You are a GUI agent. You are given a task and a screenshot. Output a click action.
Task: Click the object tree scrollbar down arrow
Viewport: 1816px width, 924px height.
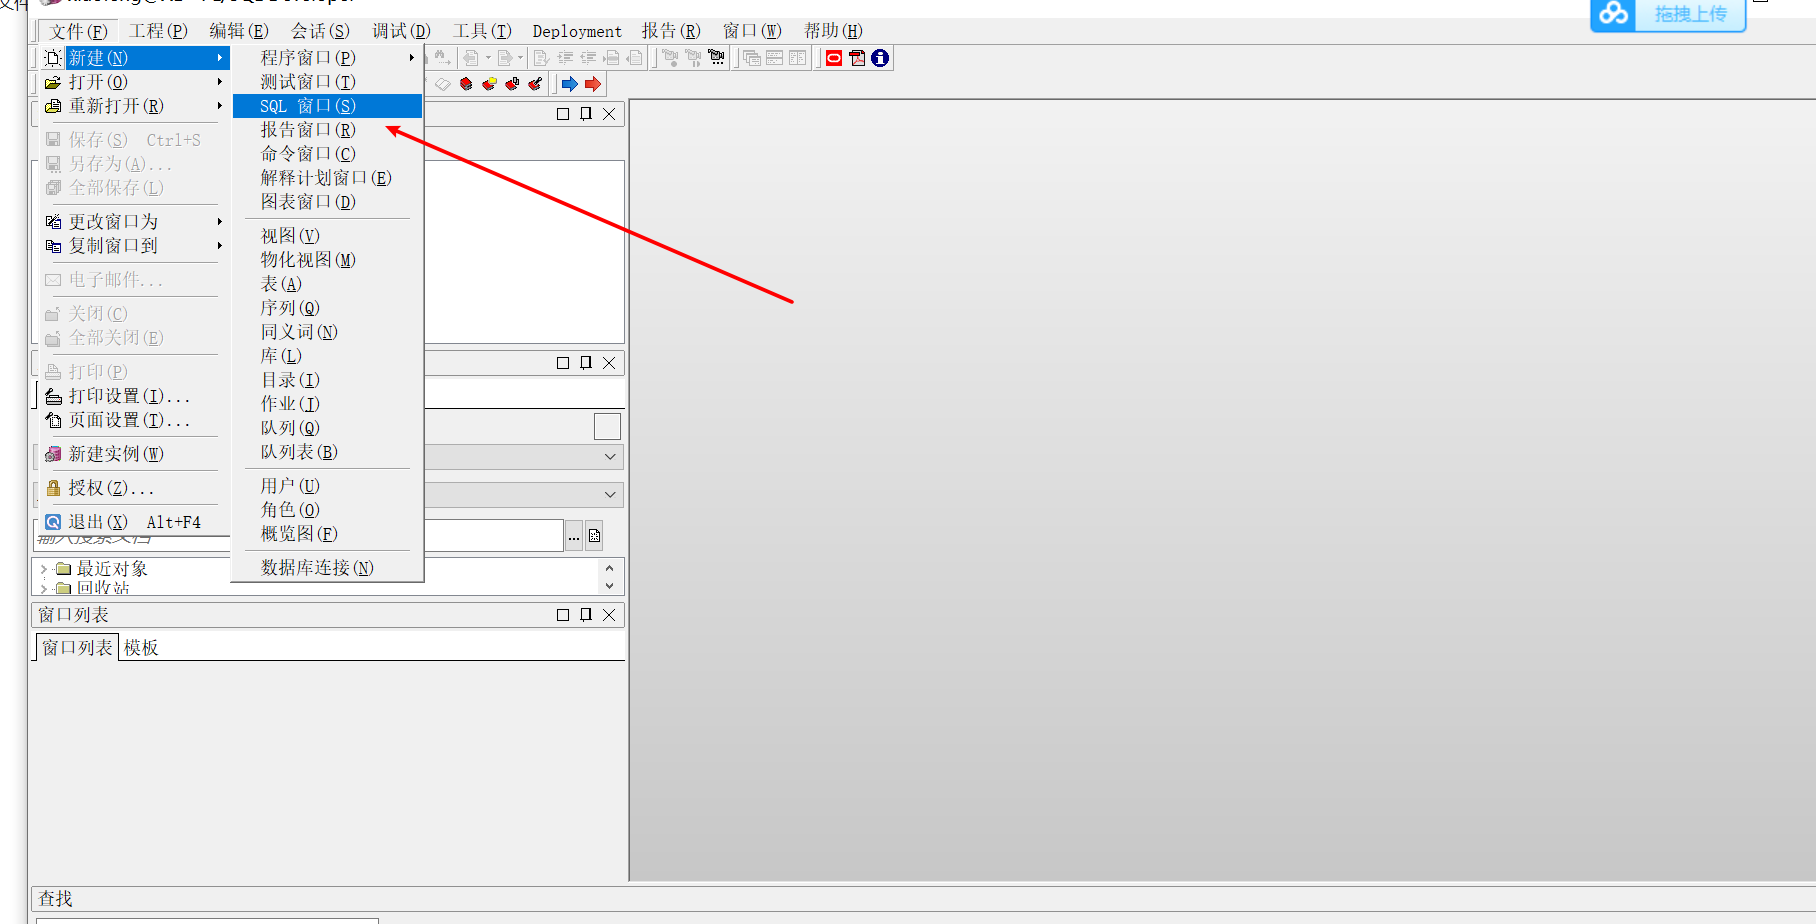click(610, 586)
